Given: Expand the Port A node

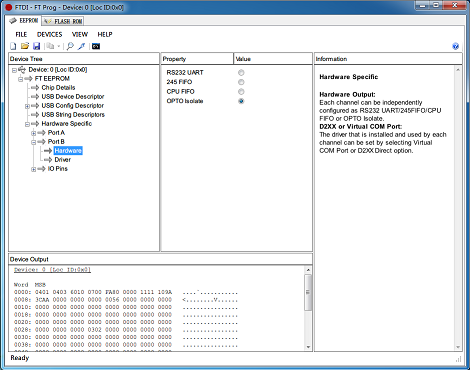Looking at the screenshot, I should point(34,133).
